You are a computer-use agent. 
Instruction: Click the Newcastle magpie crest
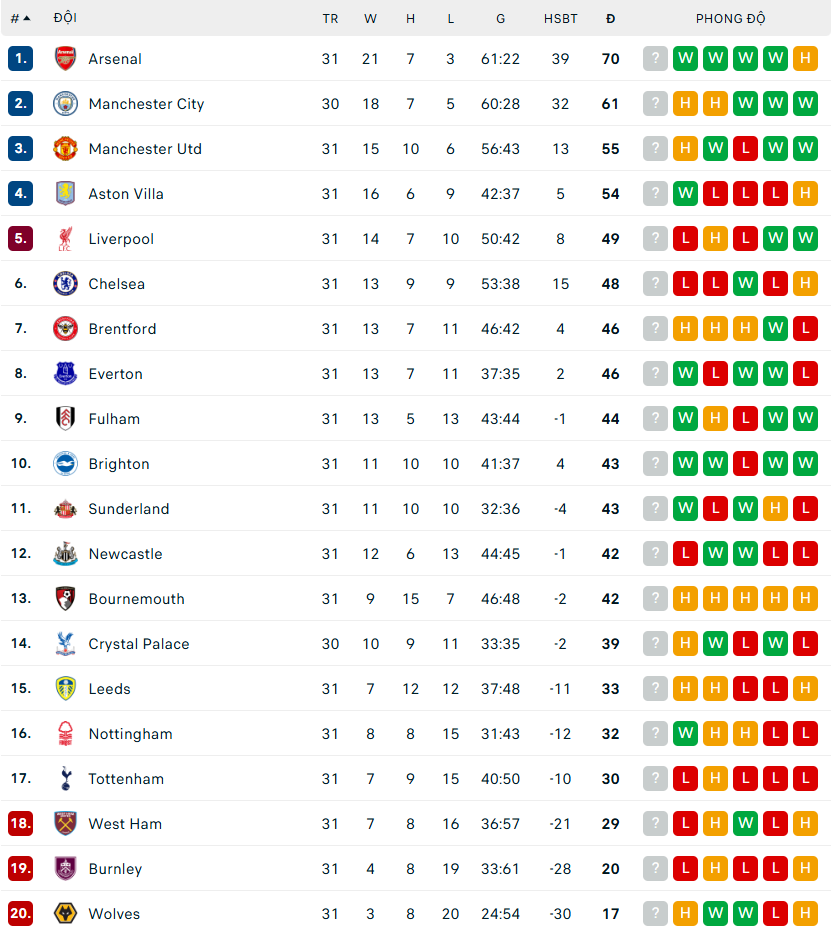[x=65, y=553]
